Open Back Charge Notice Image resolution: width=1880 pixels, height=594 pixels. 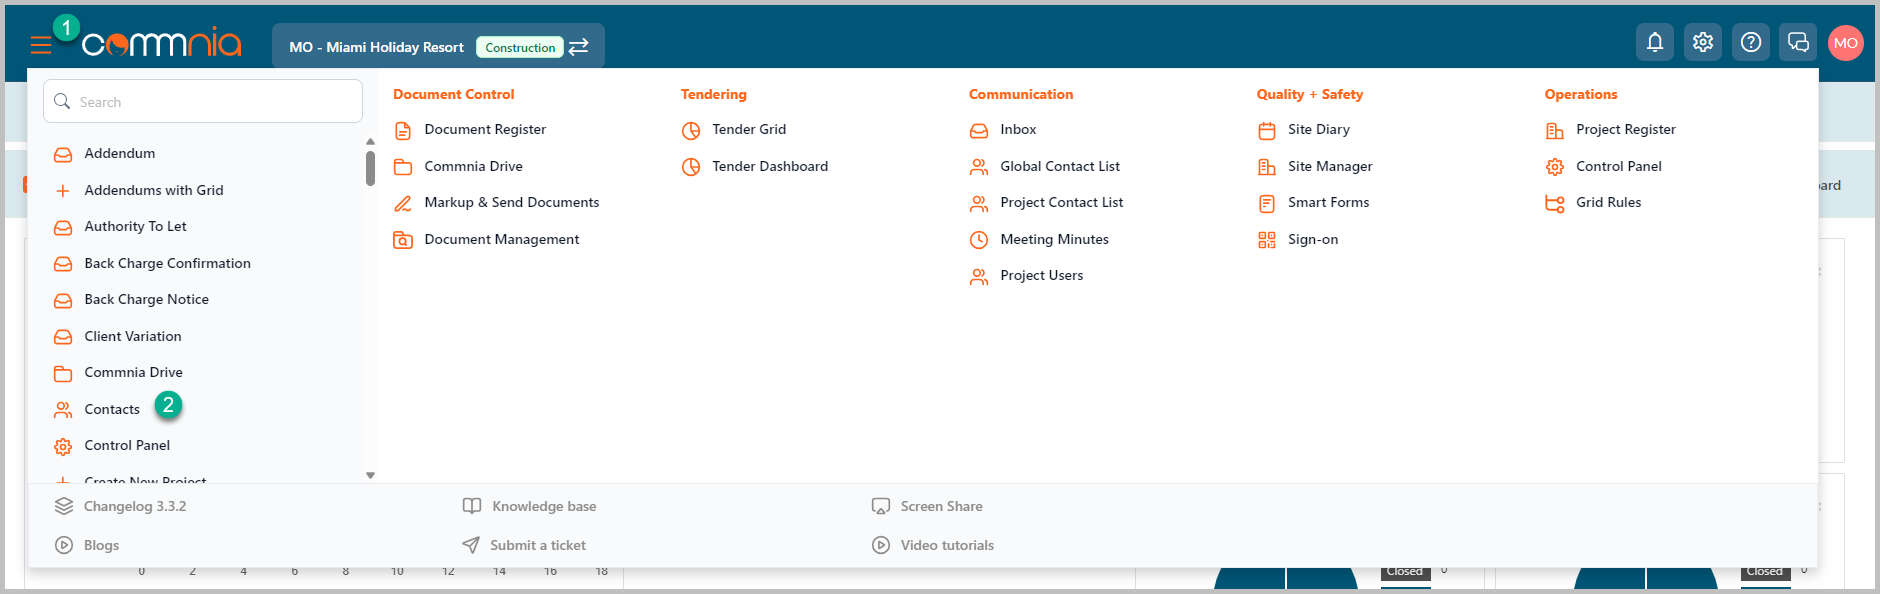[146, 299]
